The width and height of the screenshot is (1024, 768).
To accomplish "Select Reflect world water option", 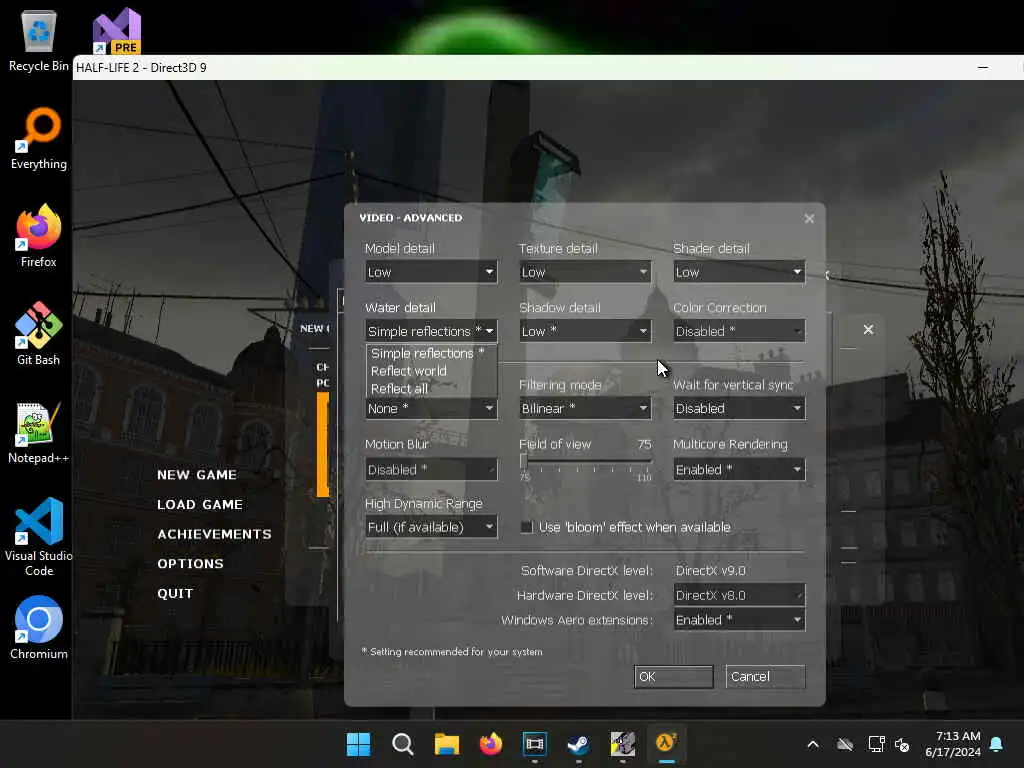I will (431, 371).
